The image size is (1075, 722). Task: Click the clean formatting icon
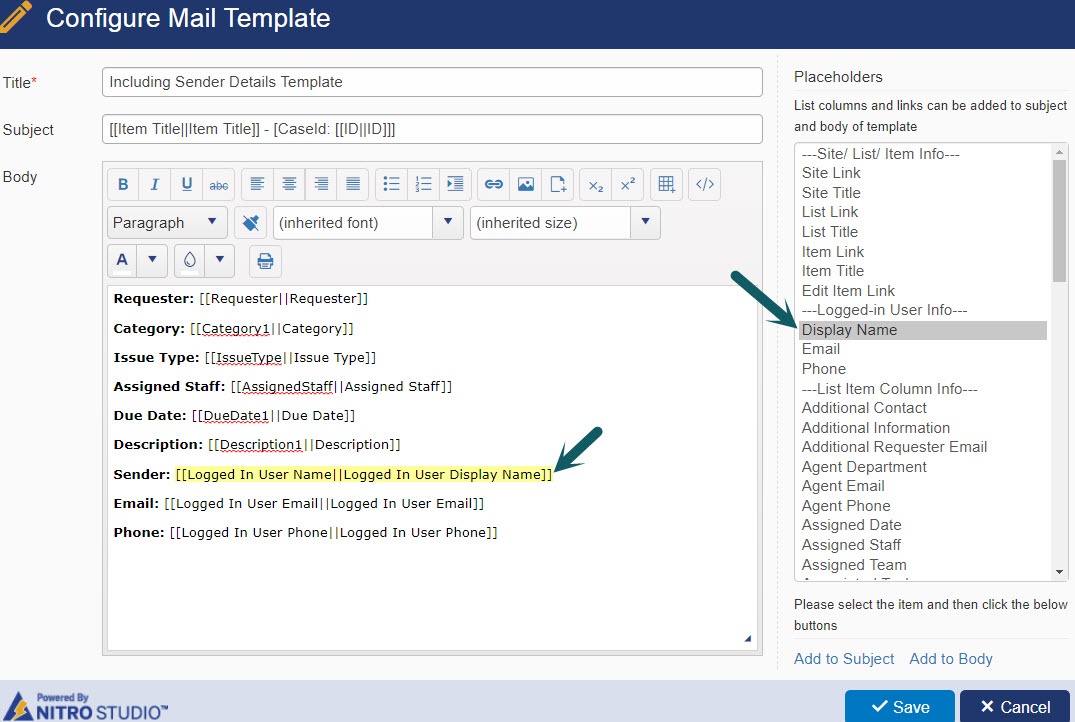tap(250, 223)
